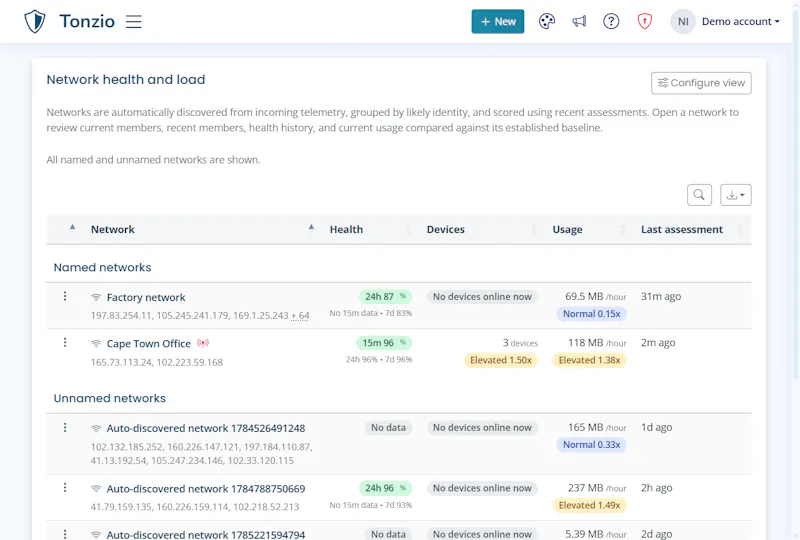
Task: Expand the Demo account dropdown
Action: click(741, 21)
